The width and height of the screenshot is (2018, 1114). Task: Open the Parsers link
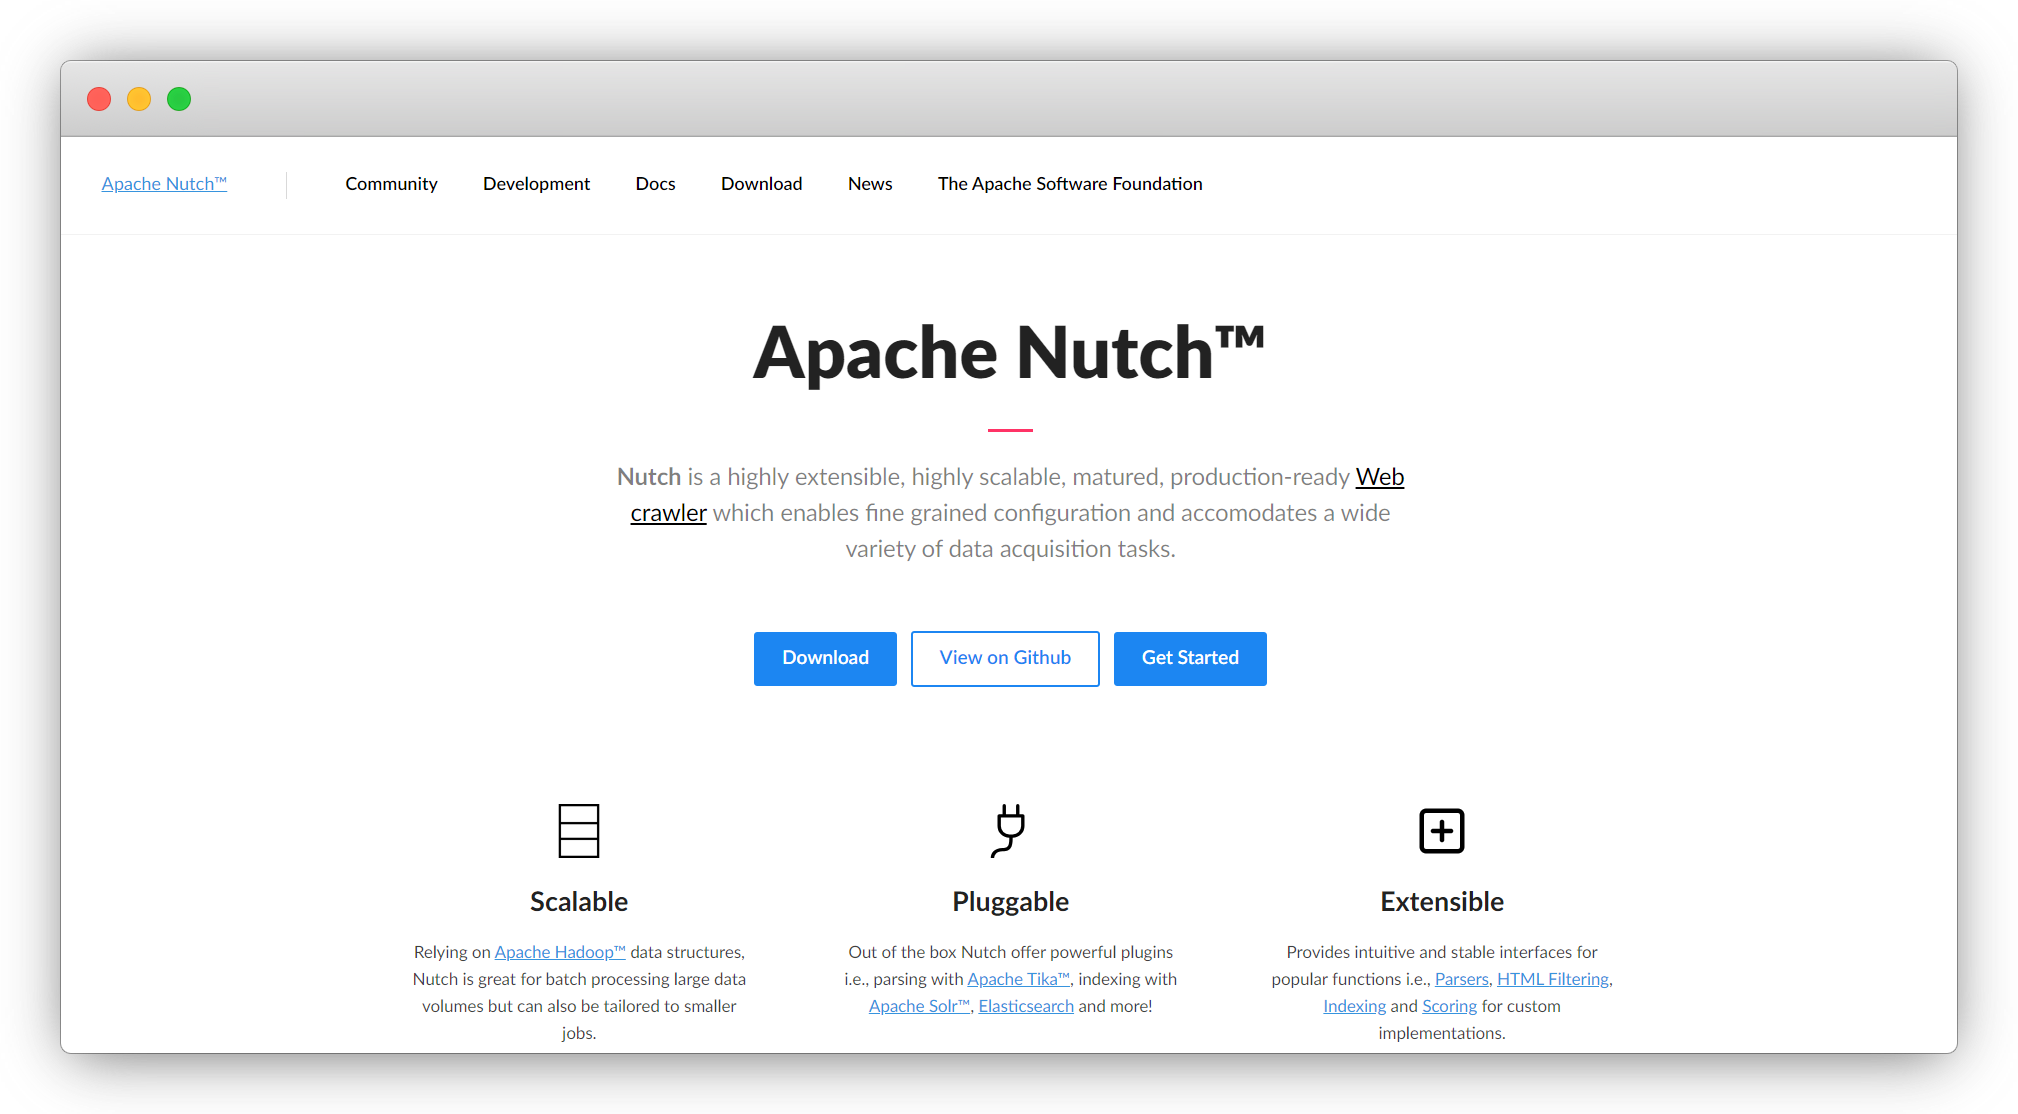[x=1461, y=979]
